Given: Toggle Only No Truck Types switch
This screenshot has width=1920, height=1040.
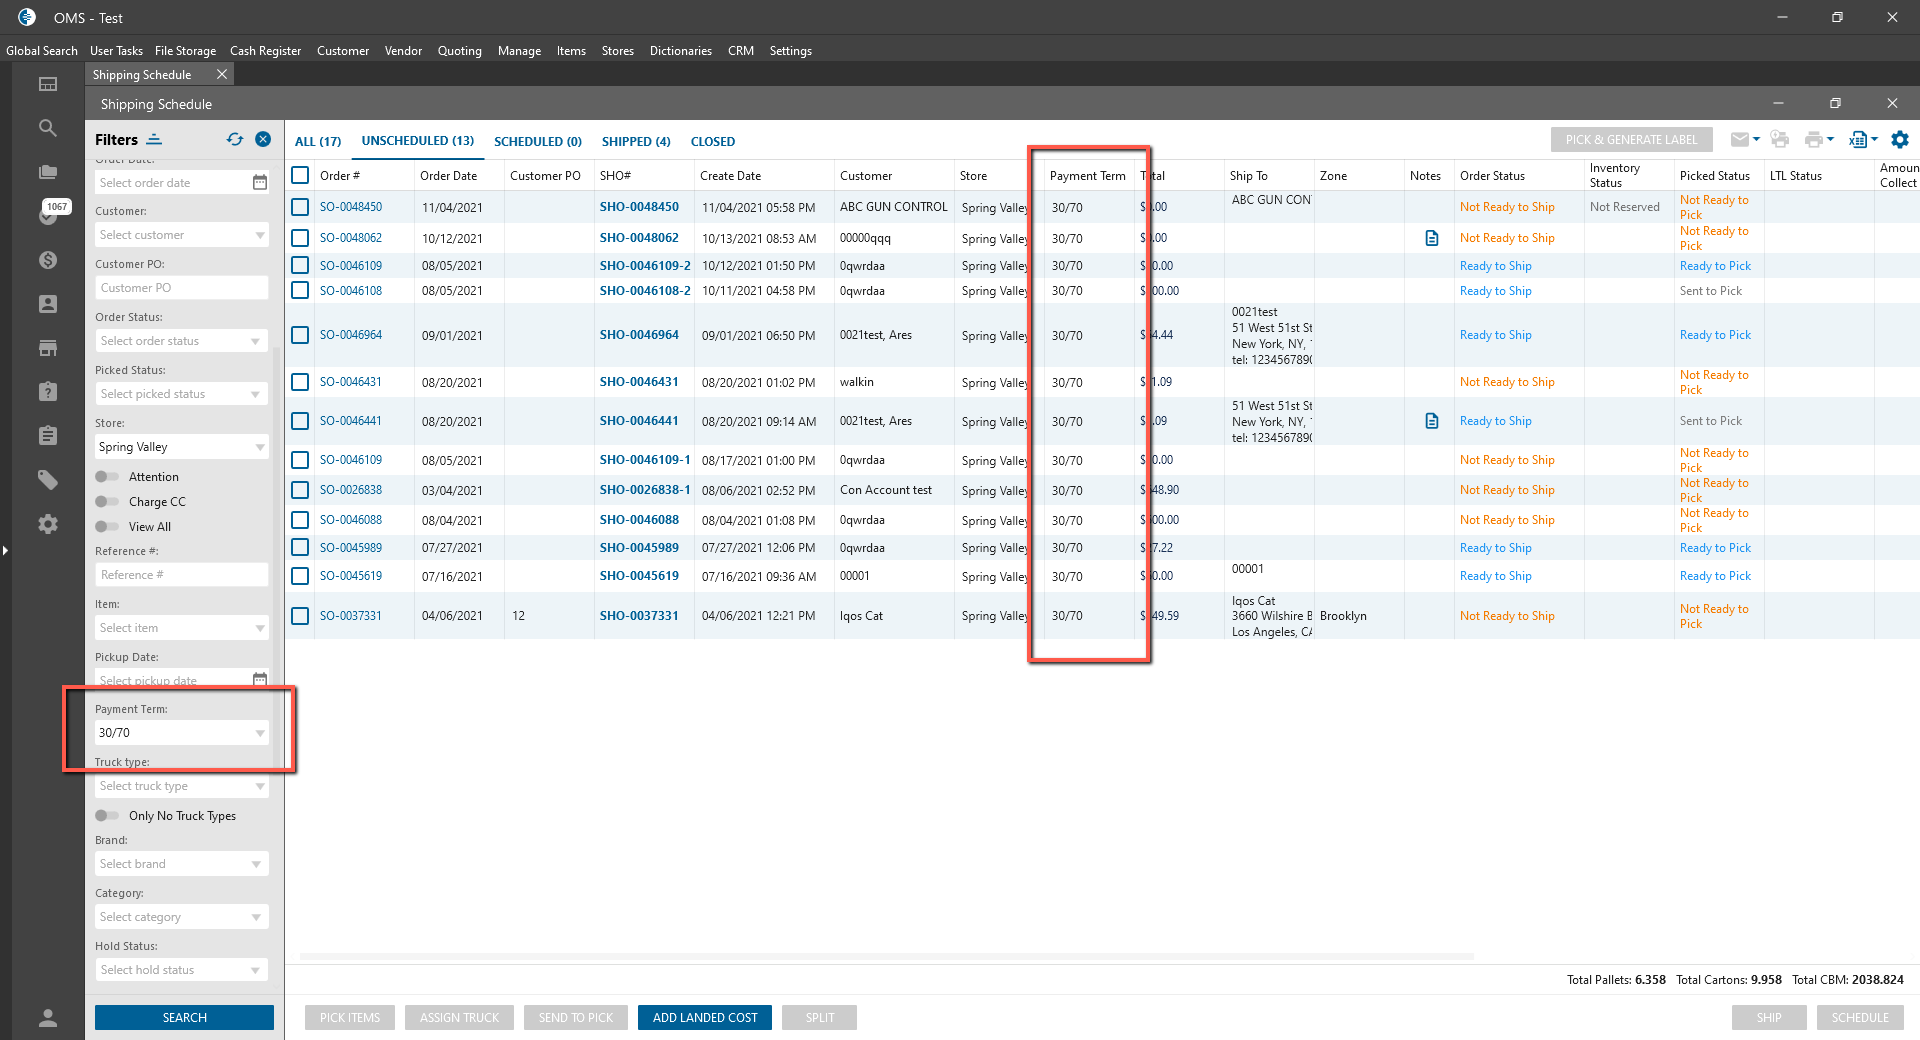Looking at the screenshot, I should (x=107, y=816).
